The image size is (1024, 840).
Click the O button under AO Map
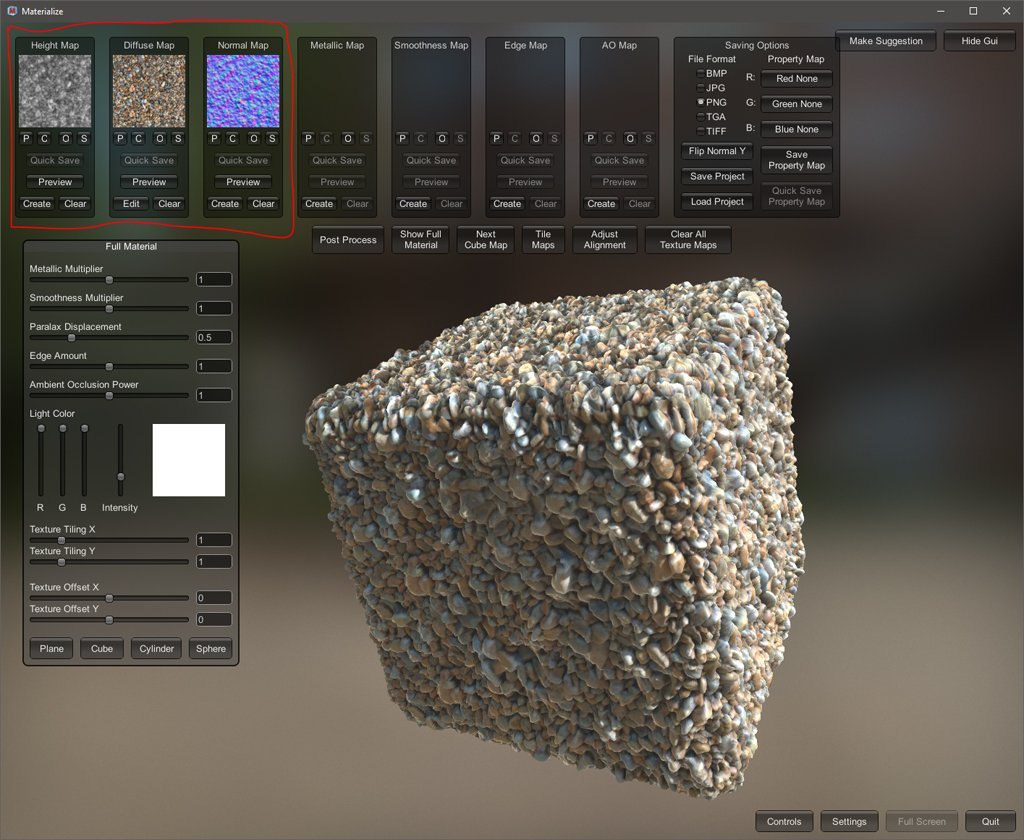coord(629,138)
